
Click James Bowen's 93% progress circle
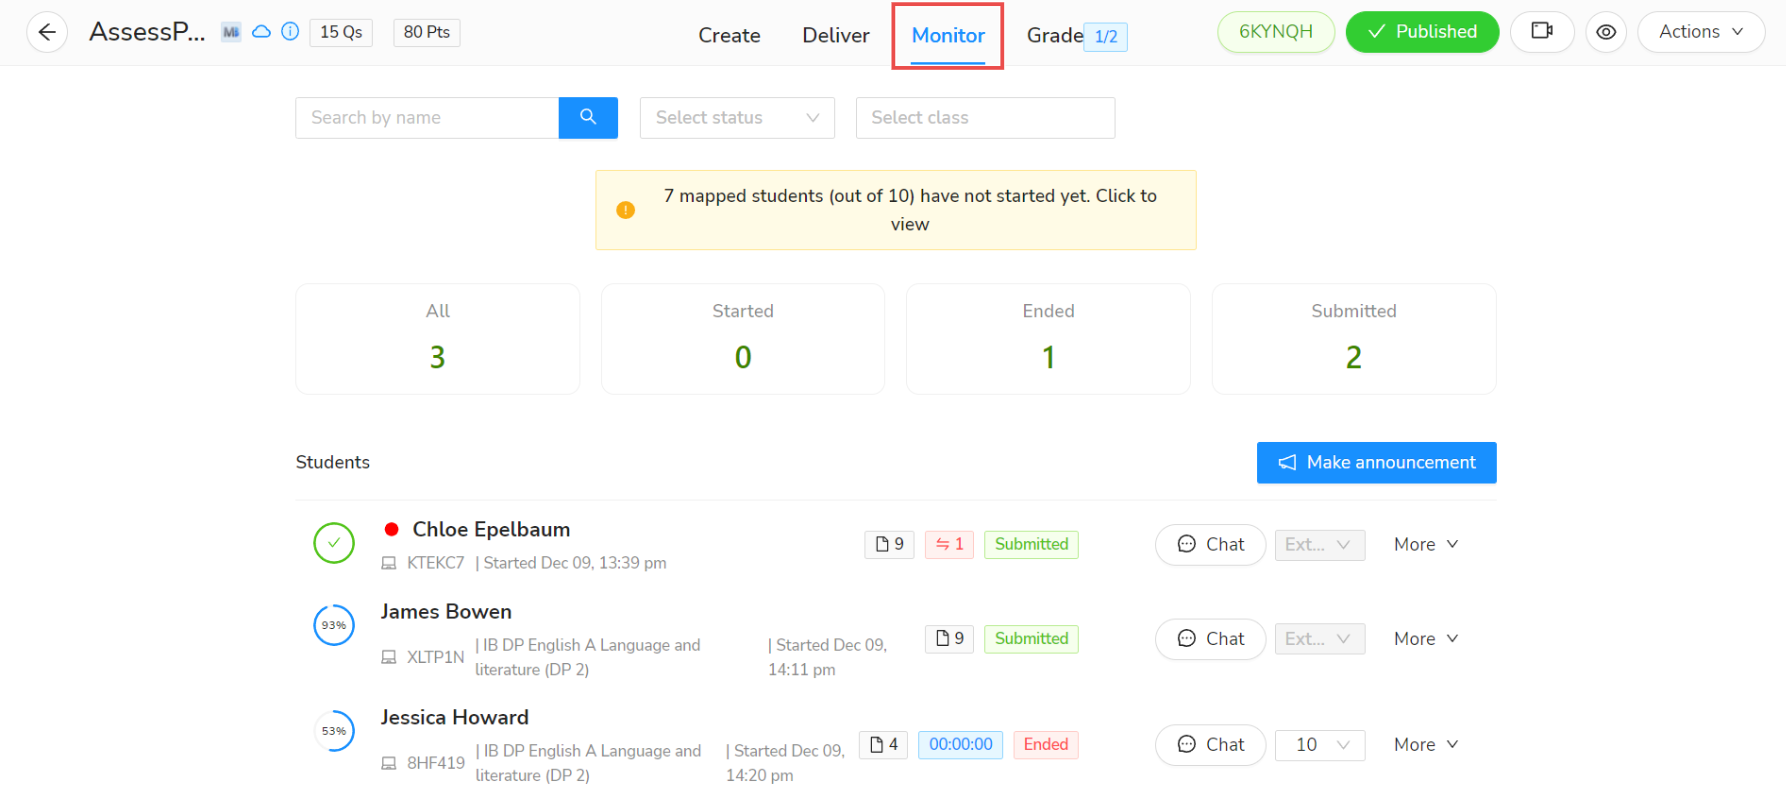point(334,625)
